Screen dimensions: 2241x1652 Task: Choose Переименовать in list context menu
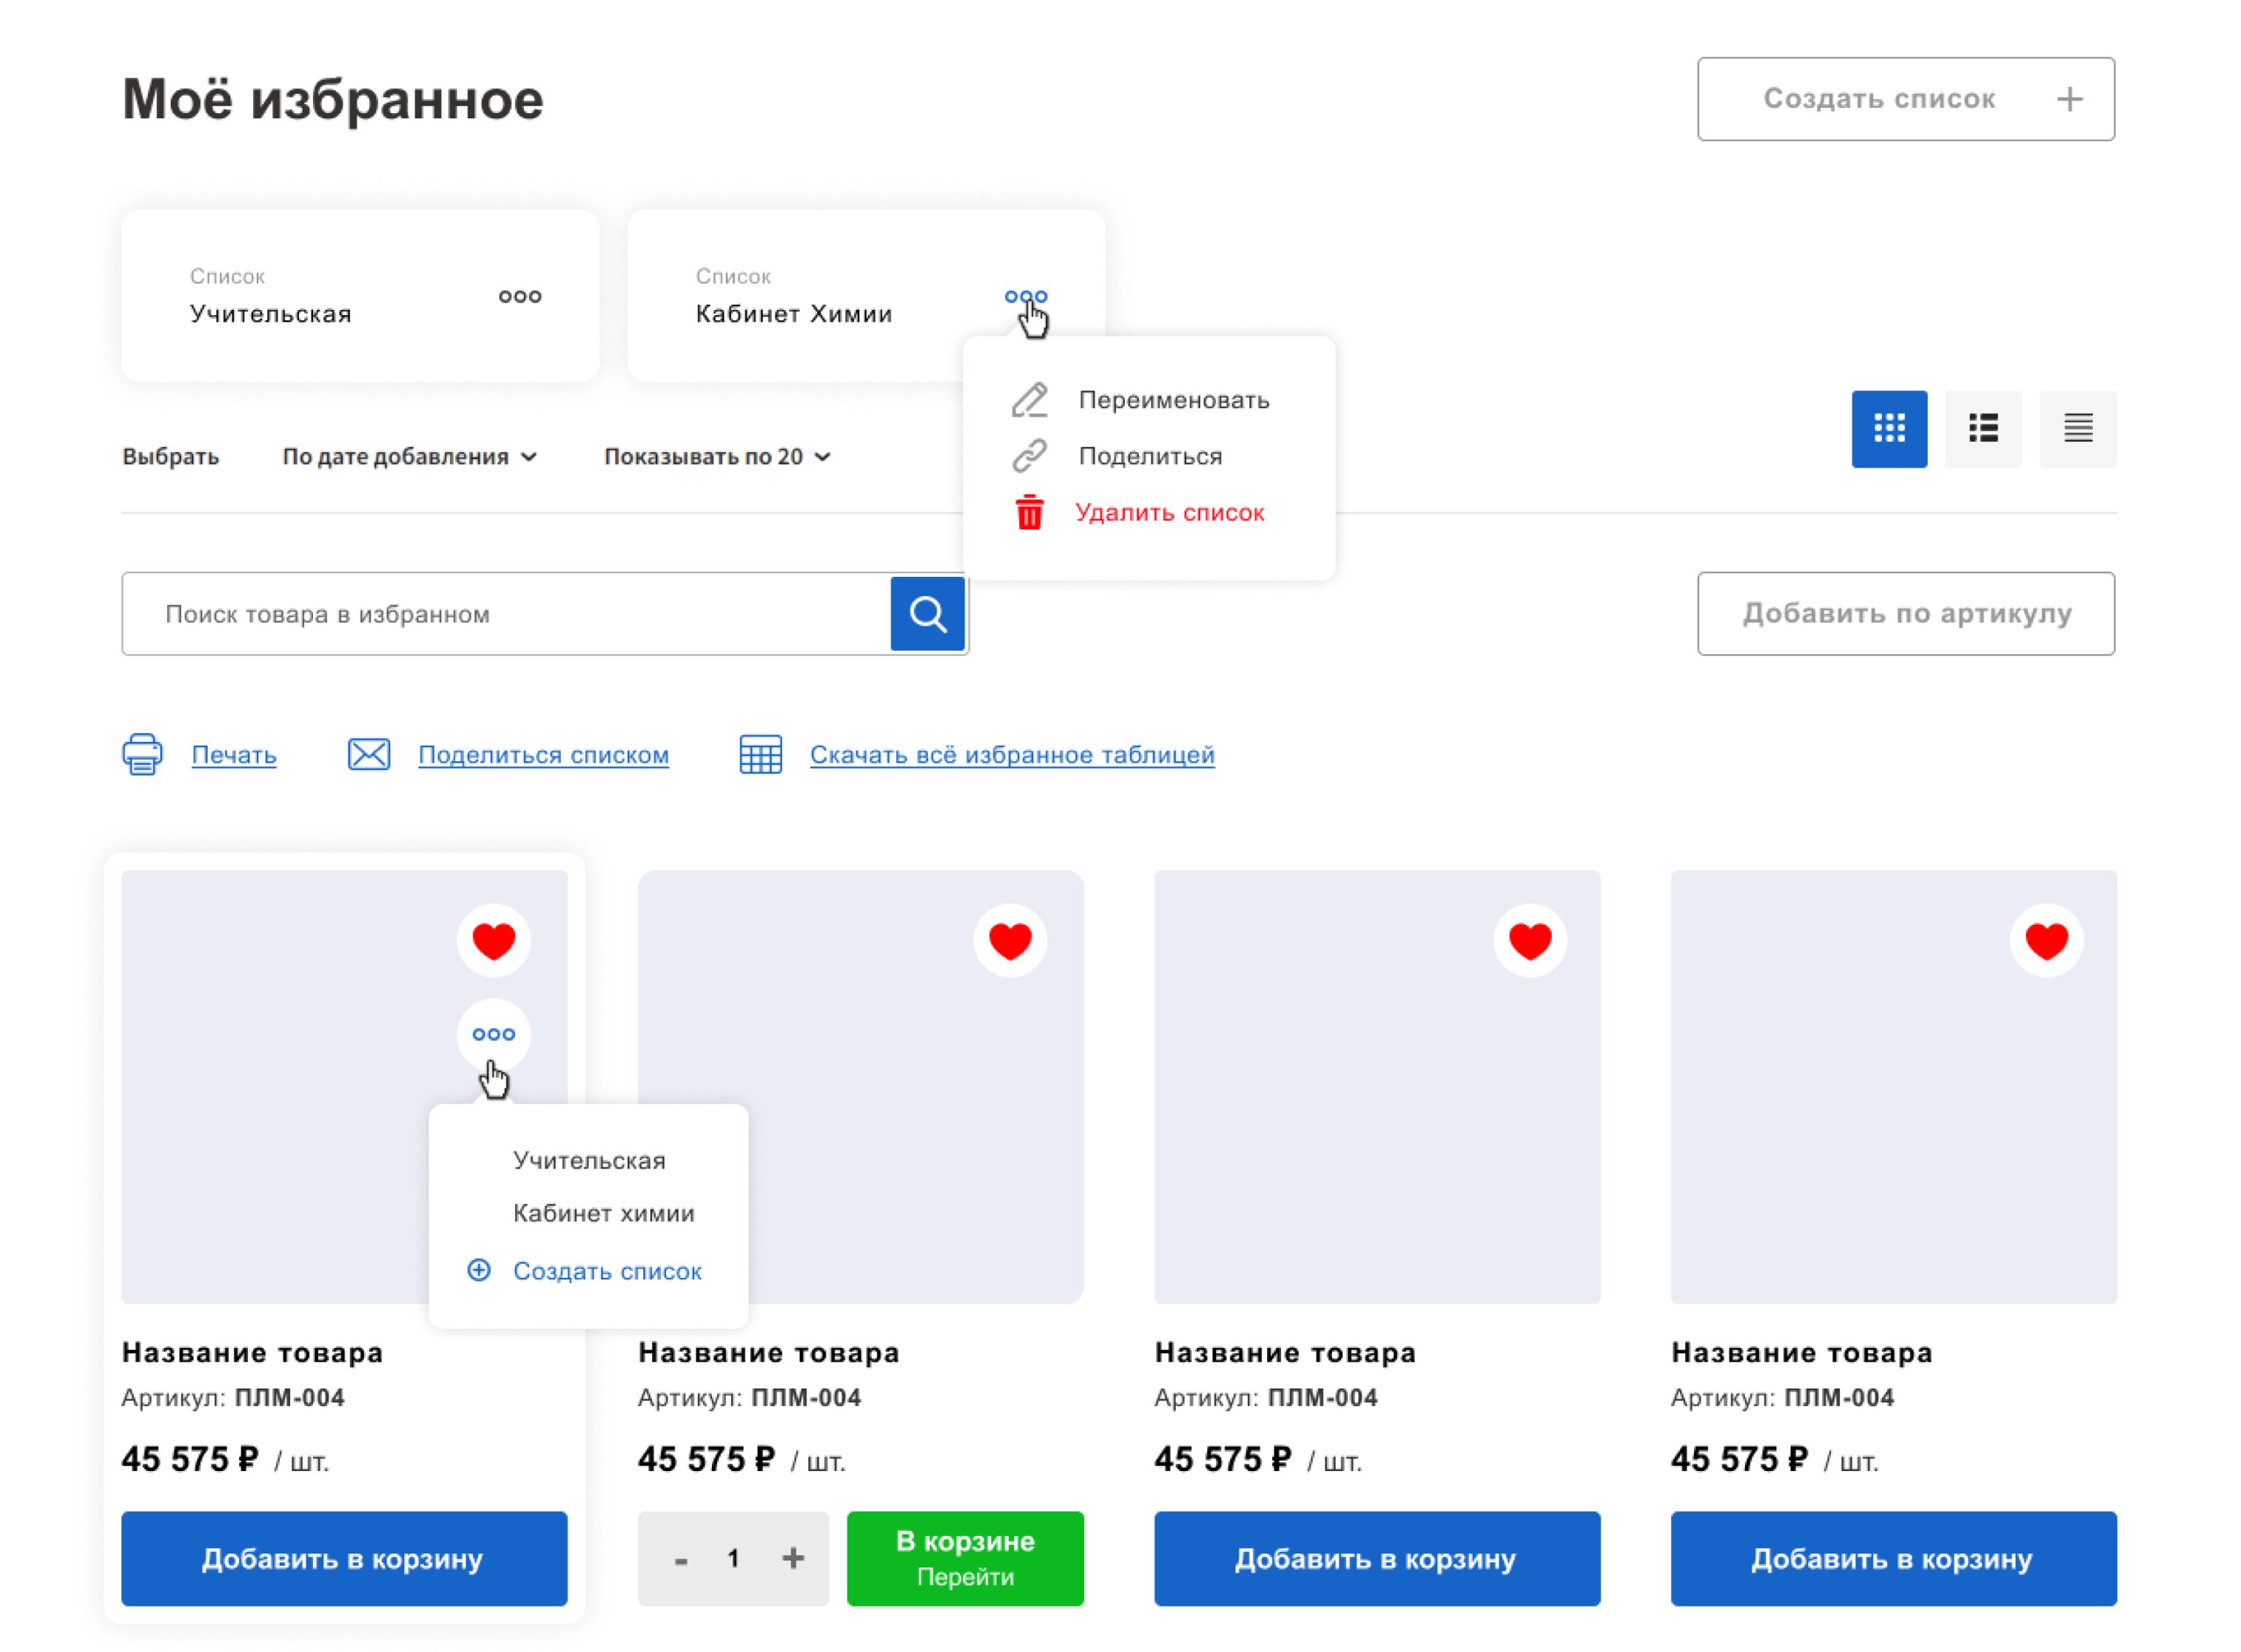[1172, 400]
